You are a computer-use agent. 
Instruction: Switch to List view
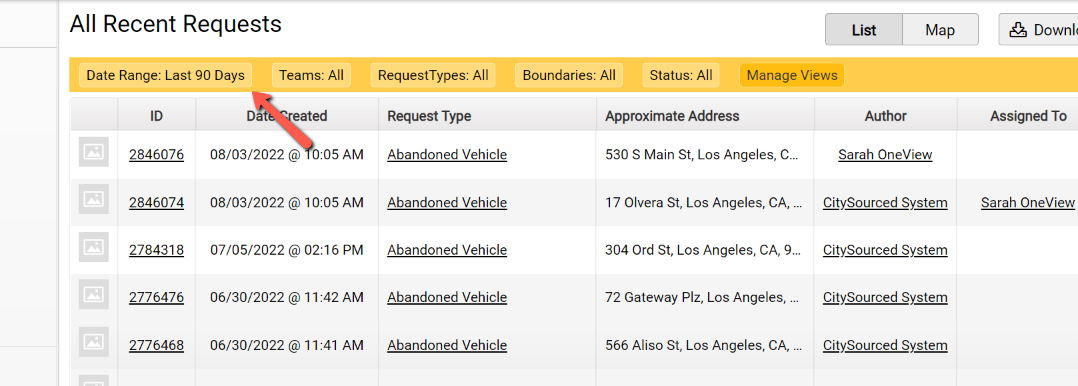point(864,30)
